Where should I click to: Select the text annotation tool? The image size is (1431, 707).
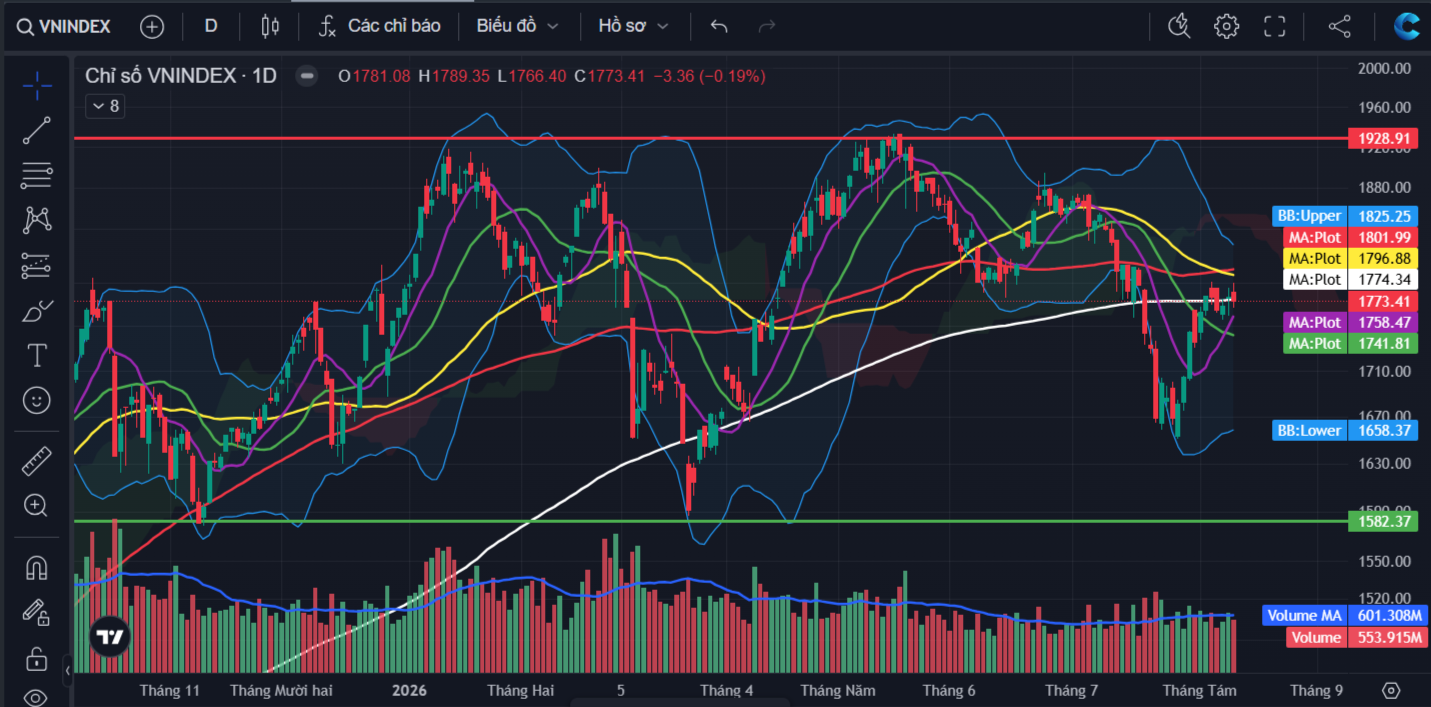[x=37, y=355]
